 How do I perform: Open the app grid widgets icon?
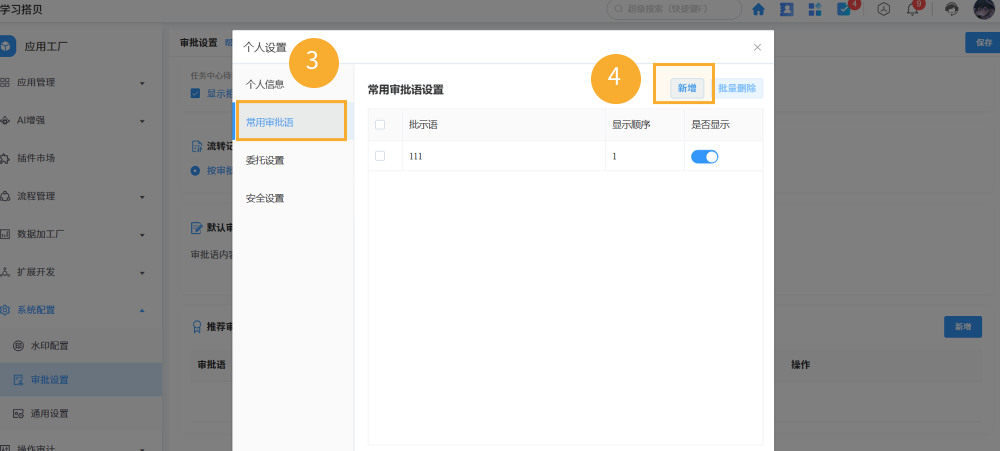(815, 10)
